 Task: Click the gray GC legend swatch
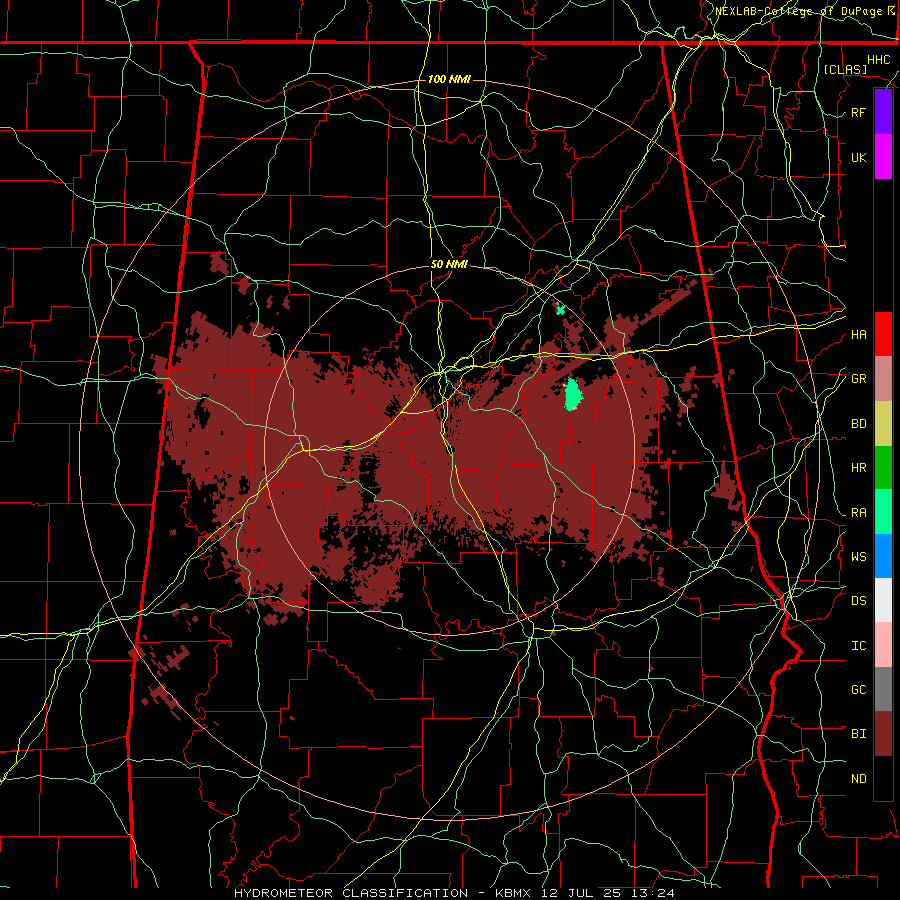tap(883, 689)
